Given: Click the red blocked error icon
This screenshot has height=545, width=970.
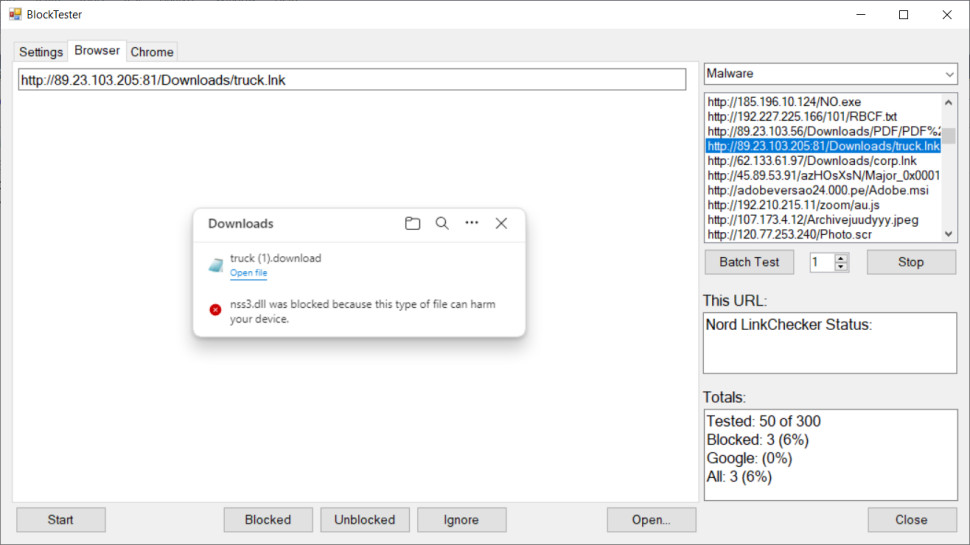Looking at the screenshot, I should (215, 310).
